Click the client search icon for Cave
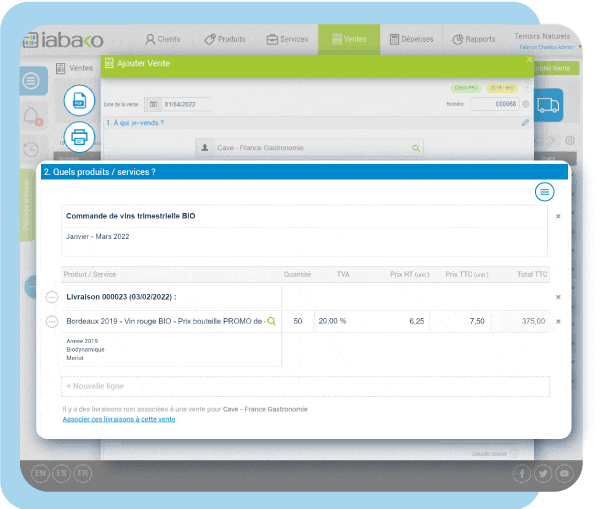The image size is (600, 509). click(x=416, y=148)
